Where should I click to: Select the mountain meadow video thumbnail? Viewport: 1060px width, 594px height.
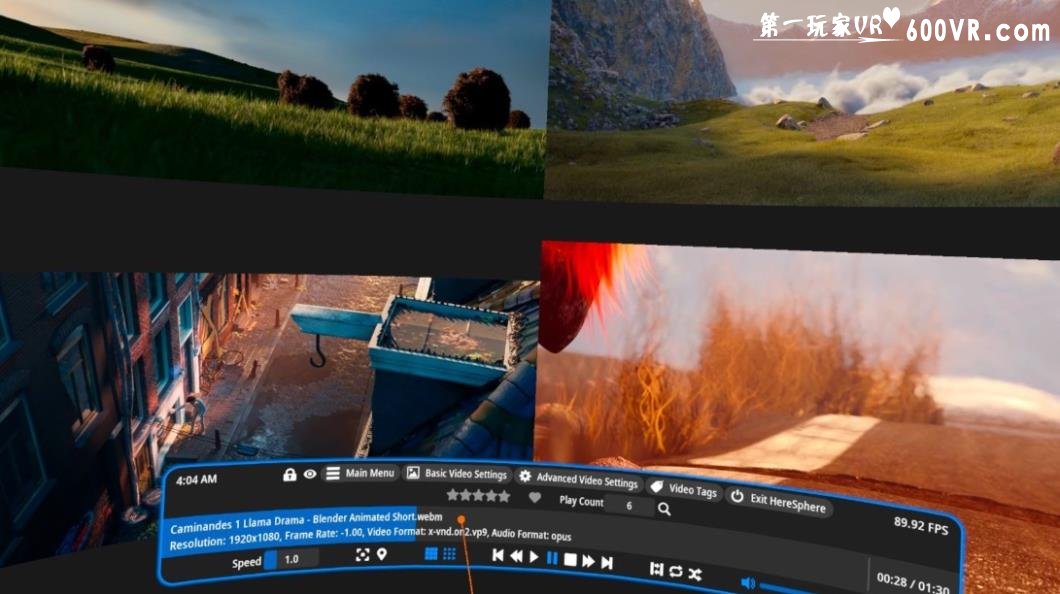803,101
